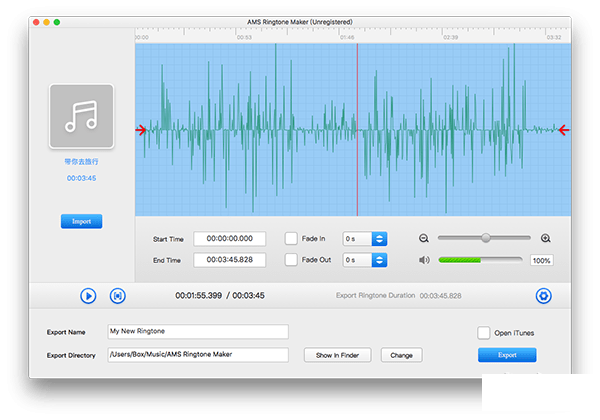
Task: Click the Export Directory path field
Action: 198,355
